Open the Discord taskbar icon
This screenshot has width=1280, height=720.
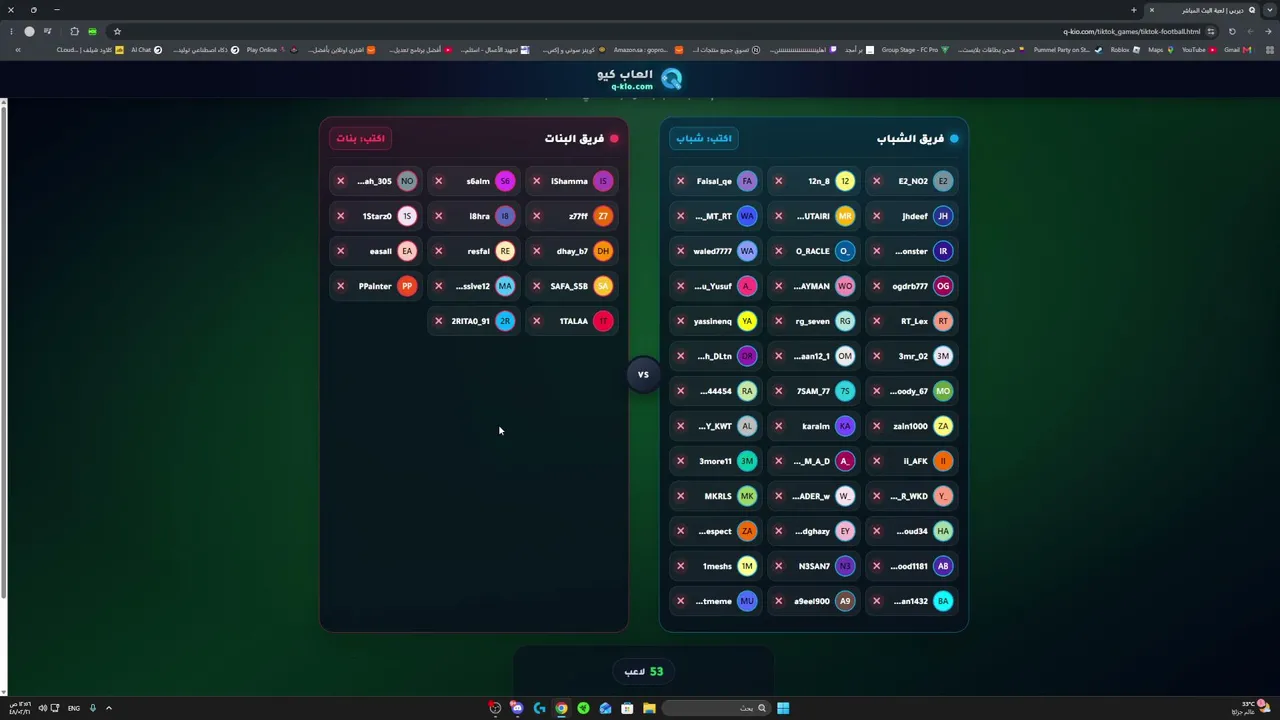517,708
